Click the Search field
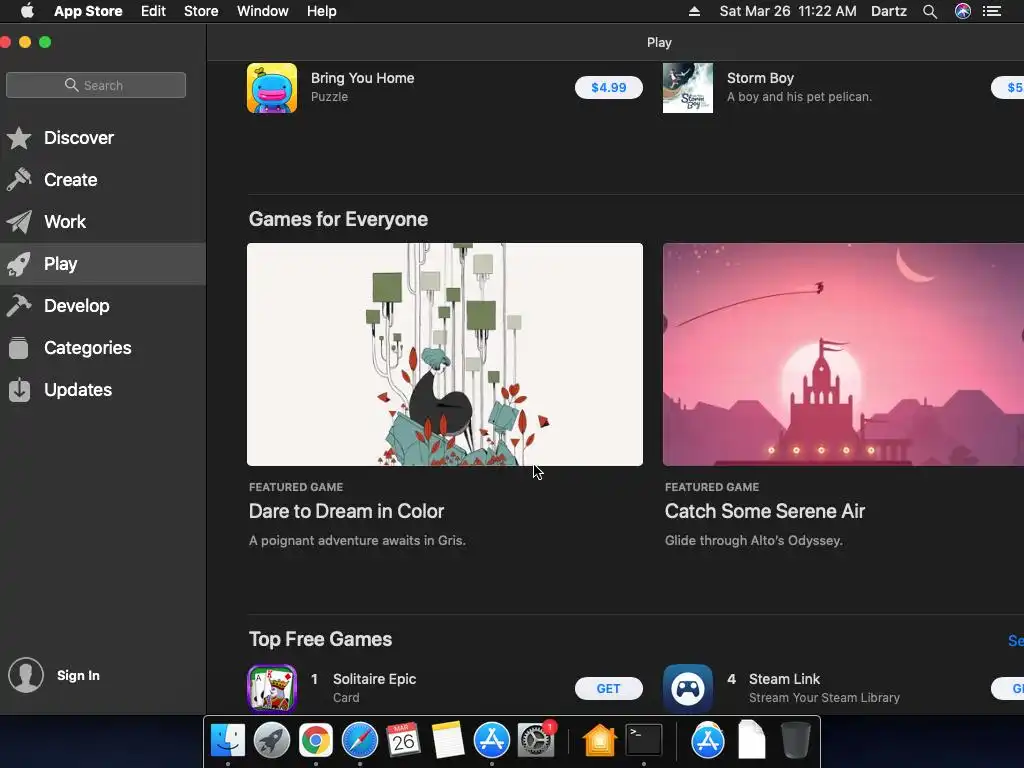Screen dimensions: 1024x768 coord(96,85)
